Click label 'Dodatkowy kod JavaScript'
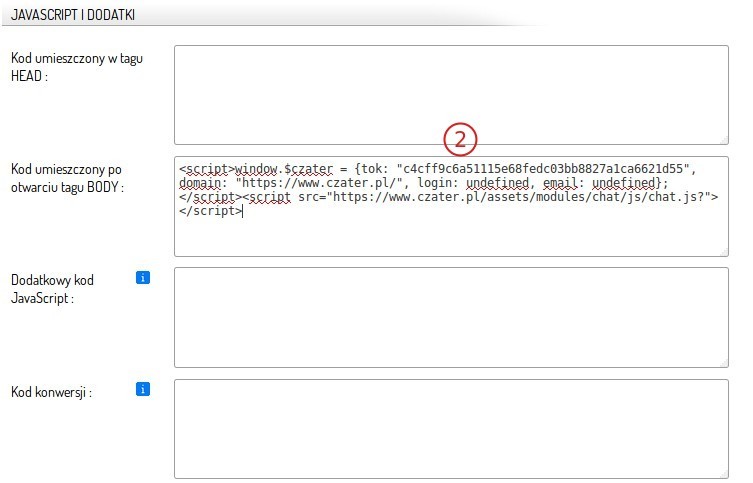This screenshot has width=753, height=483. tap(52, 289)
